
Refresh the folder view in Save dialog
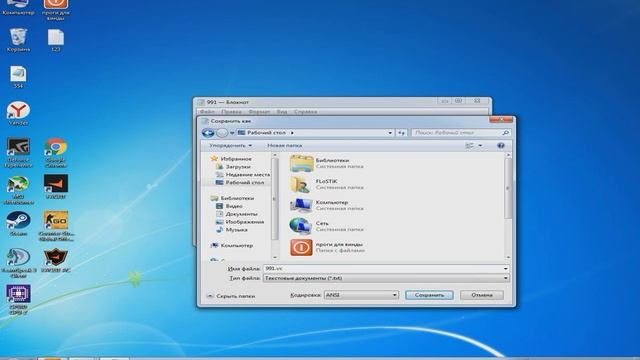401,133
